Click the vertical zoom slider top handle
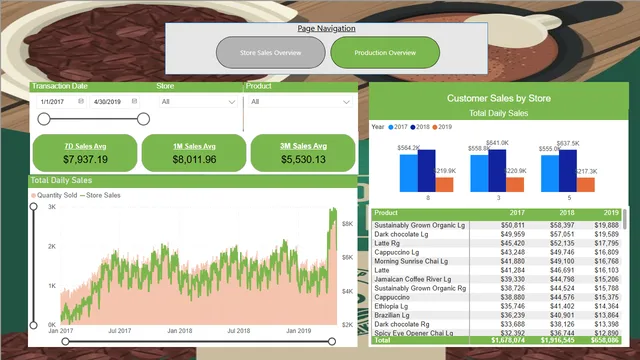640x360 pixels. point(33,207)
